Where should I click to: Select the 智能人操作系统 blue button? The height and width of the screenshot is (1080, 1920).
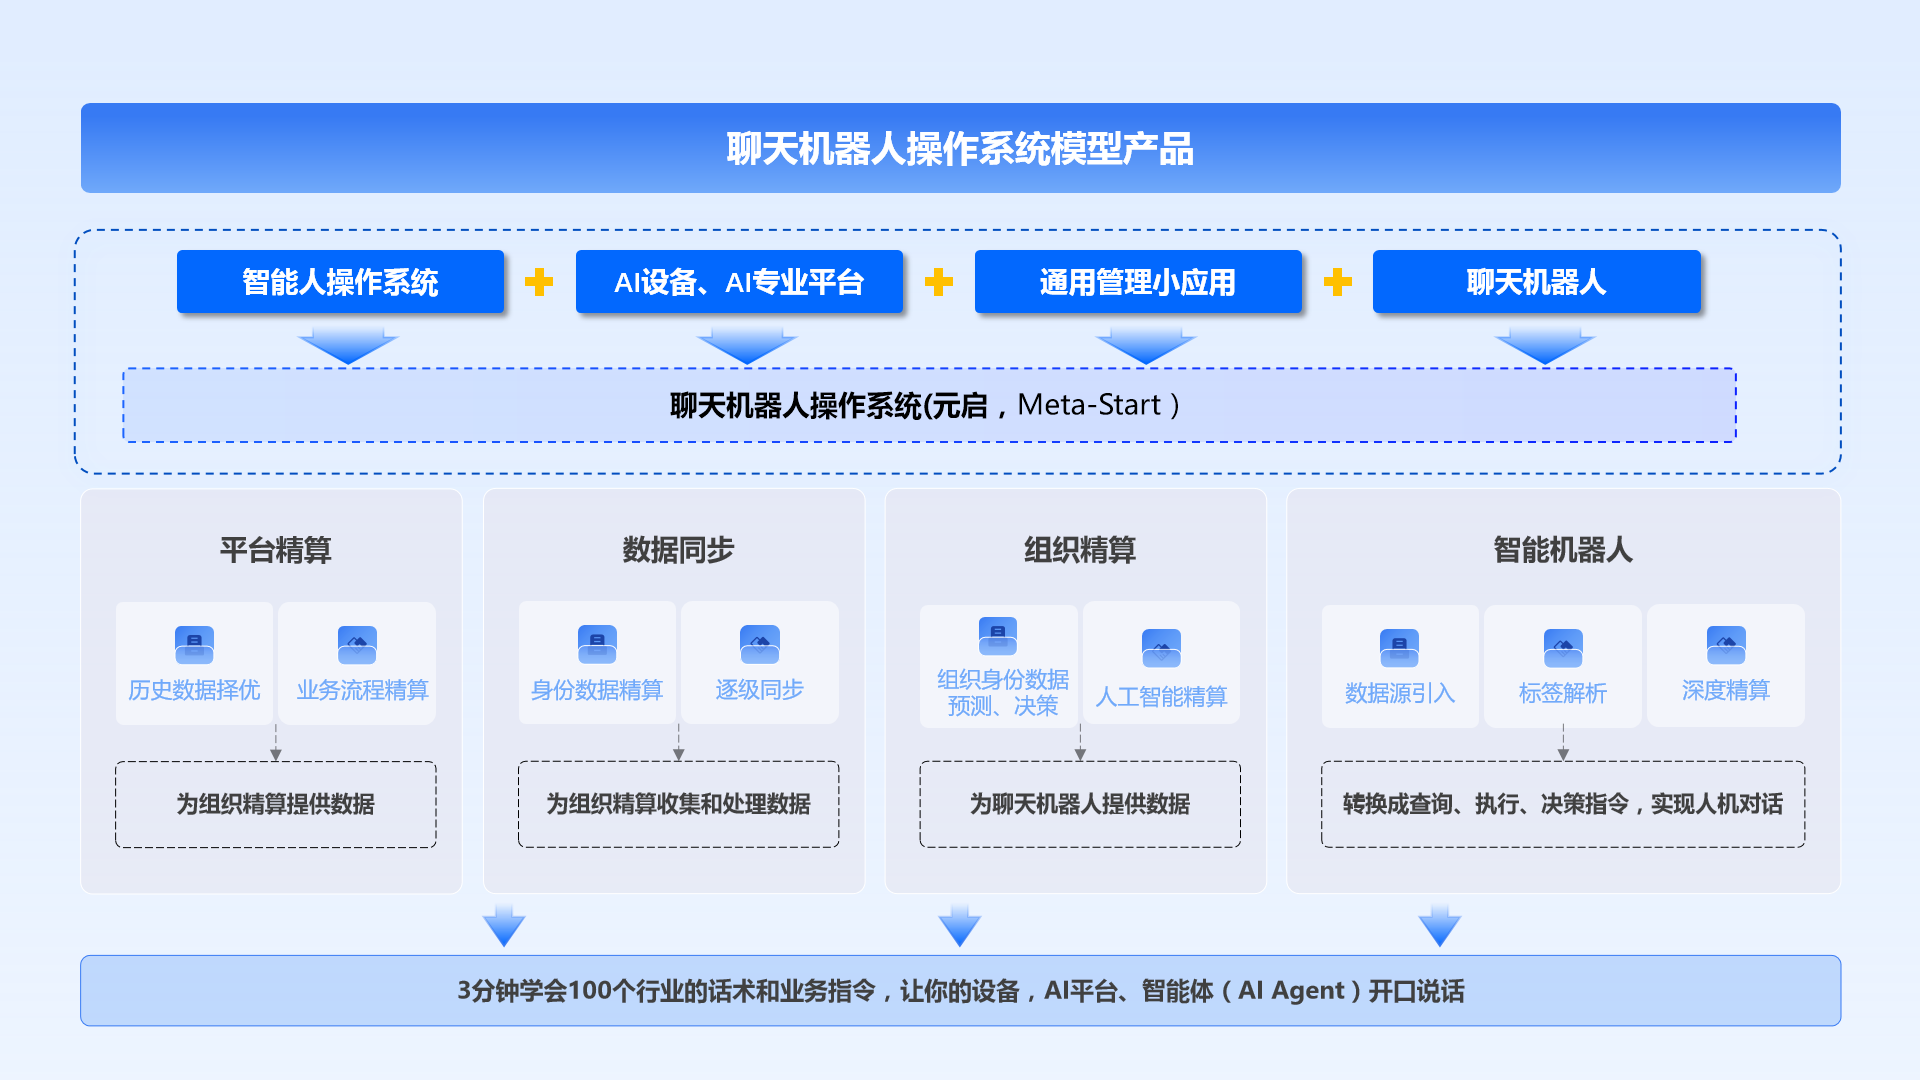[340, 282]
